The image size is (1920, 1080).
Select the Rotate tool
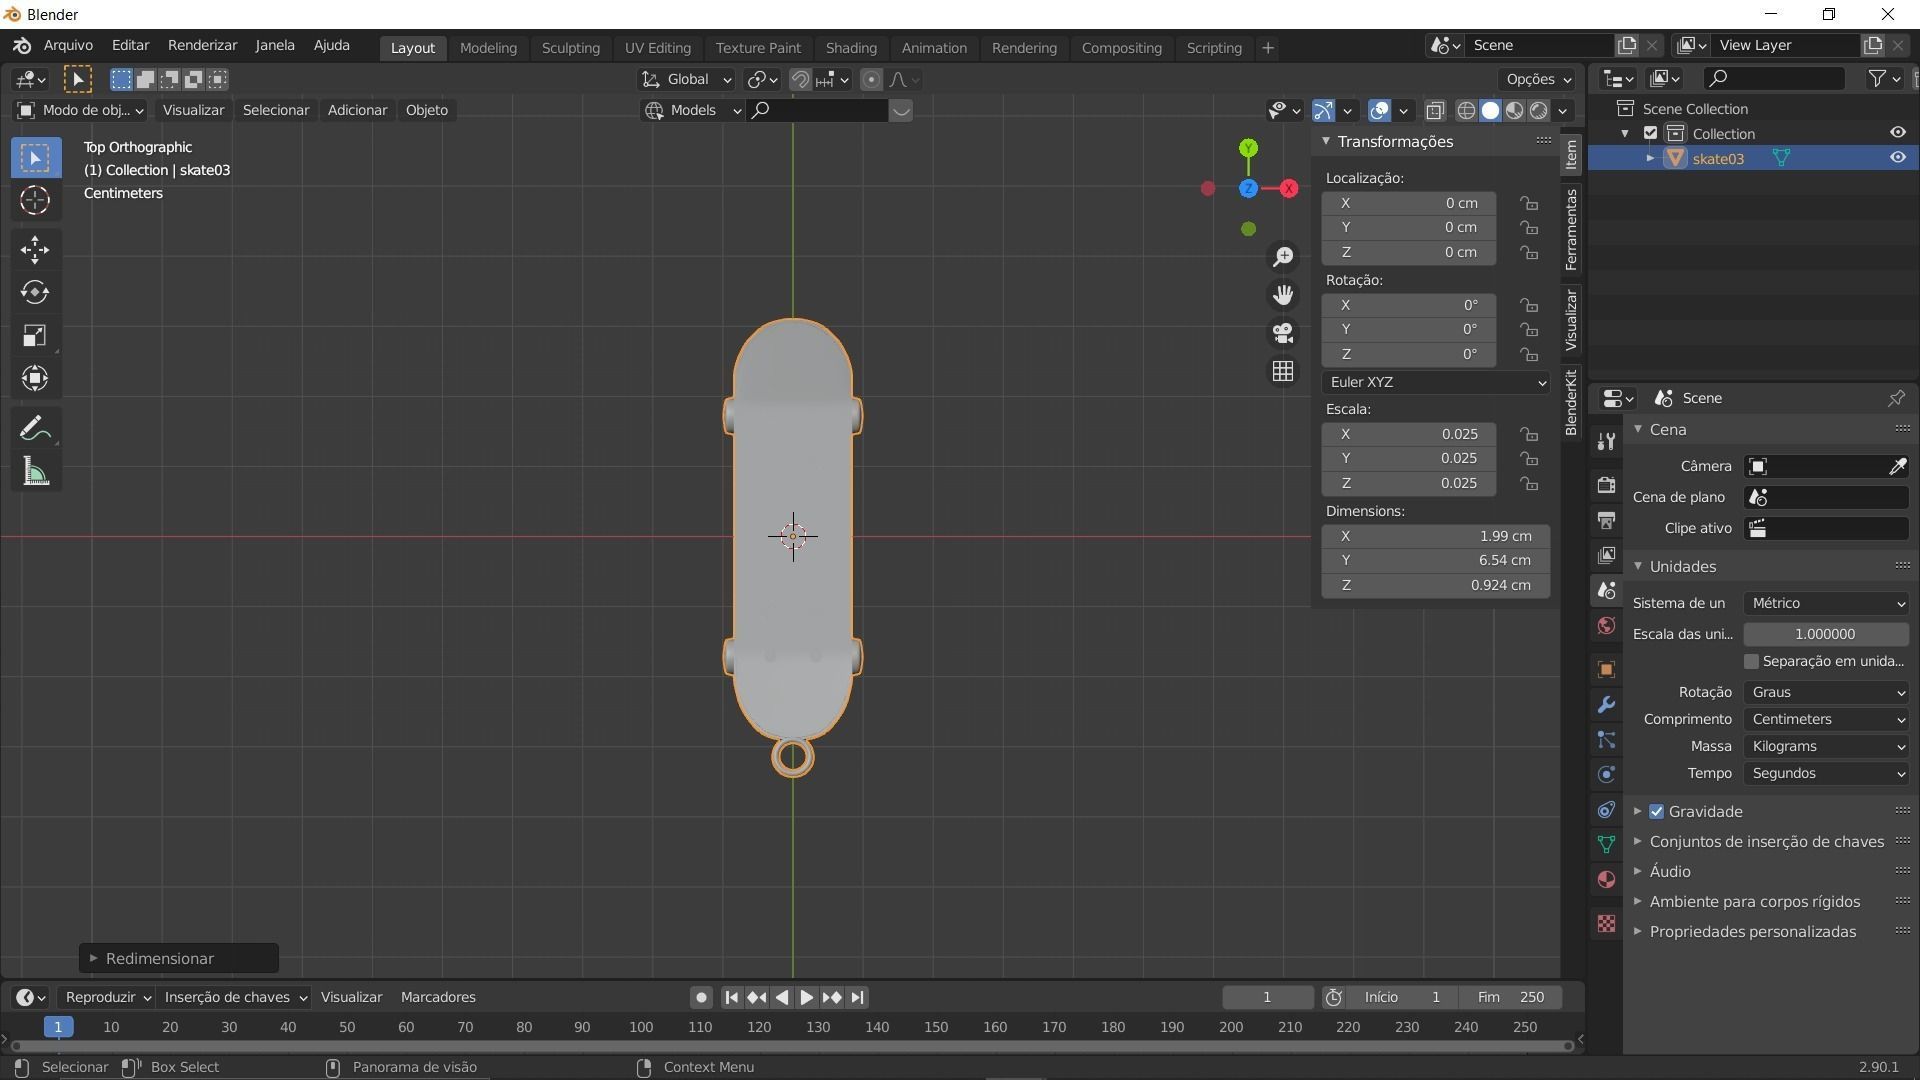point(35,292)
